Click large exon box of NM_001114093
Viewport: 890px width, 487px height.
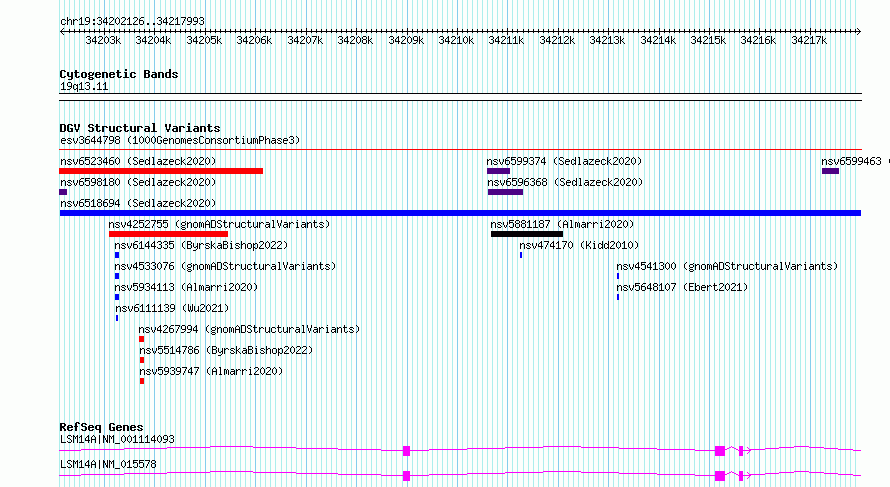coord(720,451)
